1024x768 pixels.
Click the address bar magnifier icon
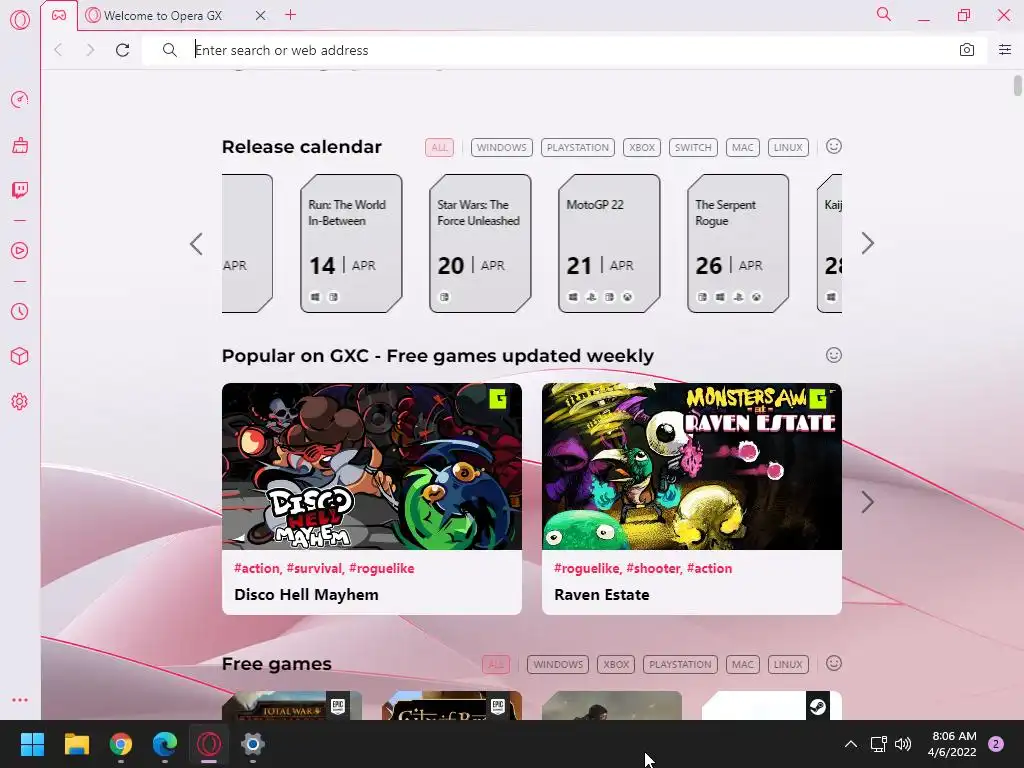click(170, 50)
